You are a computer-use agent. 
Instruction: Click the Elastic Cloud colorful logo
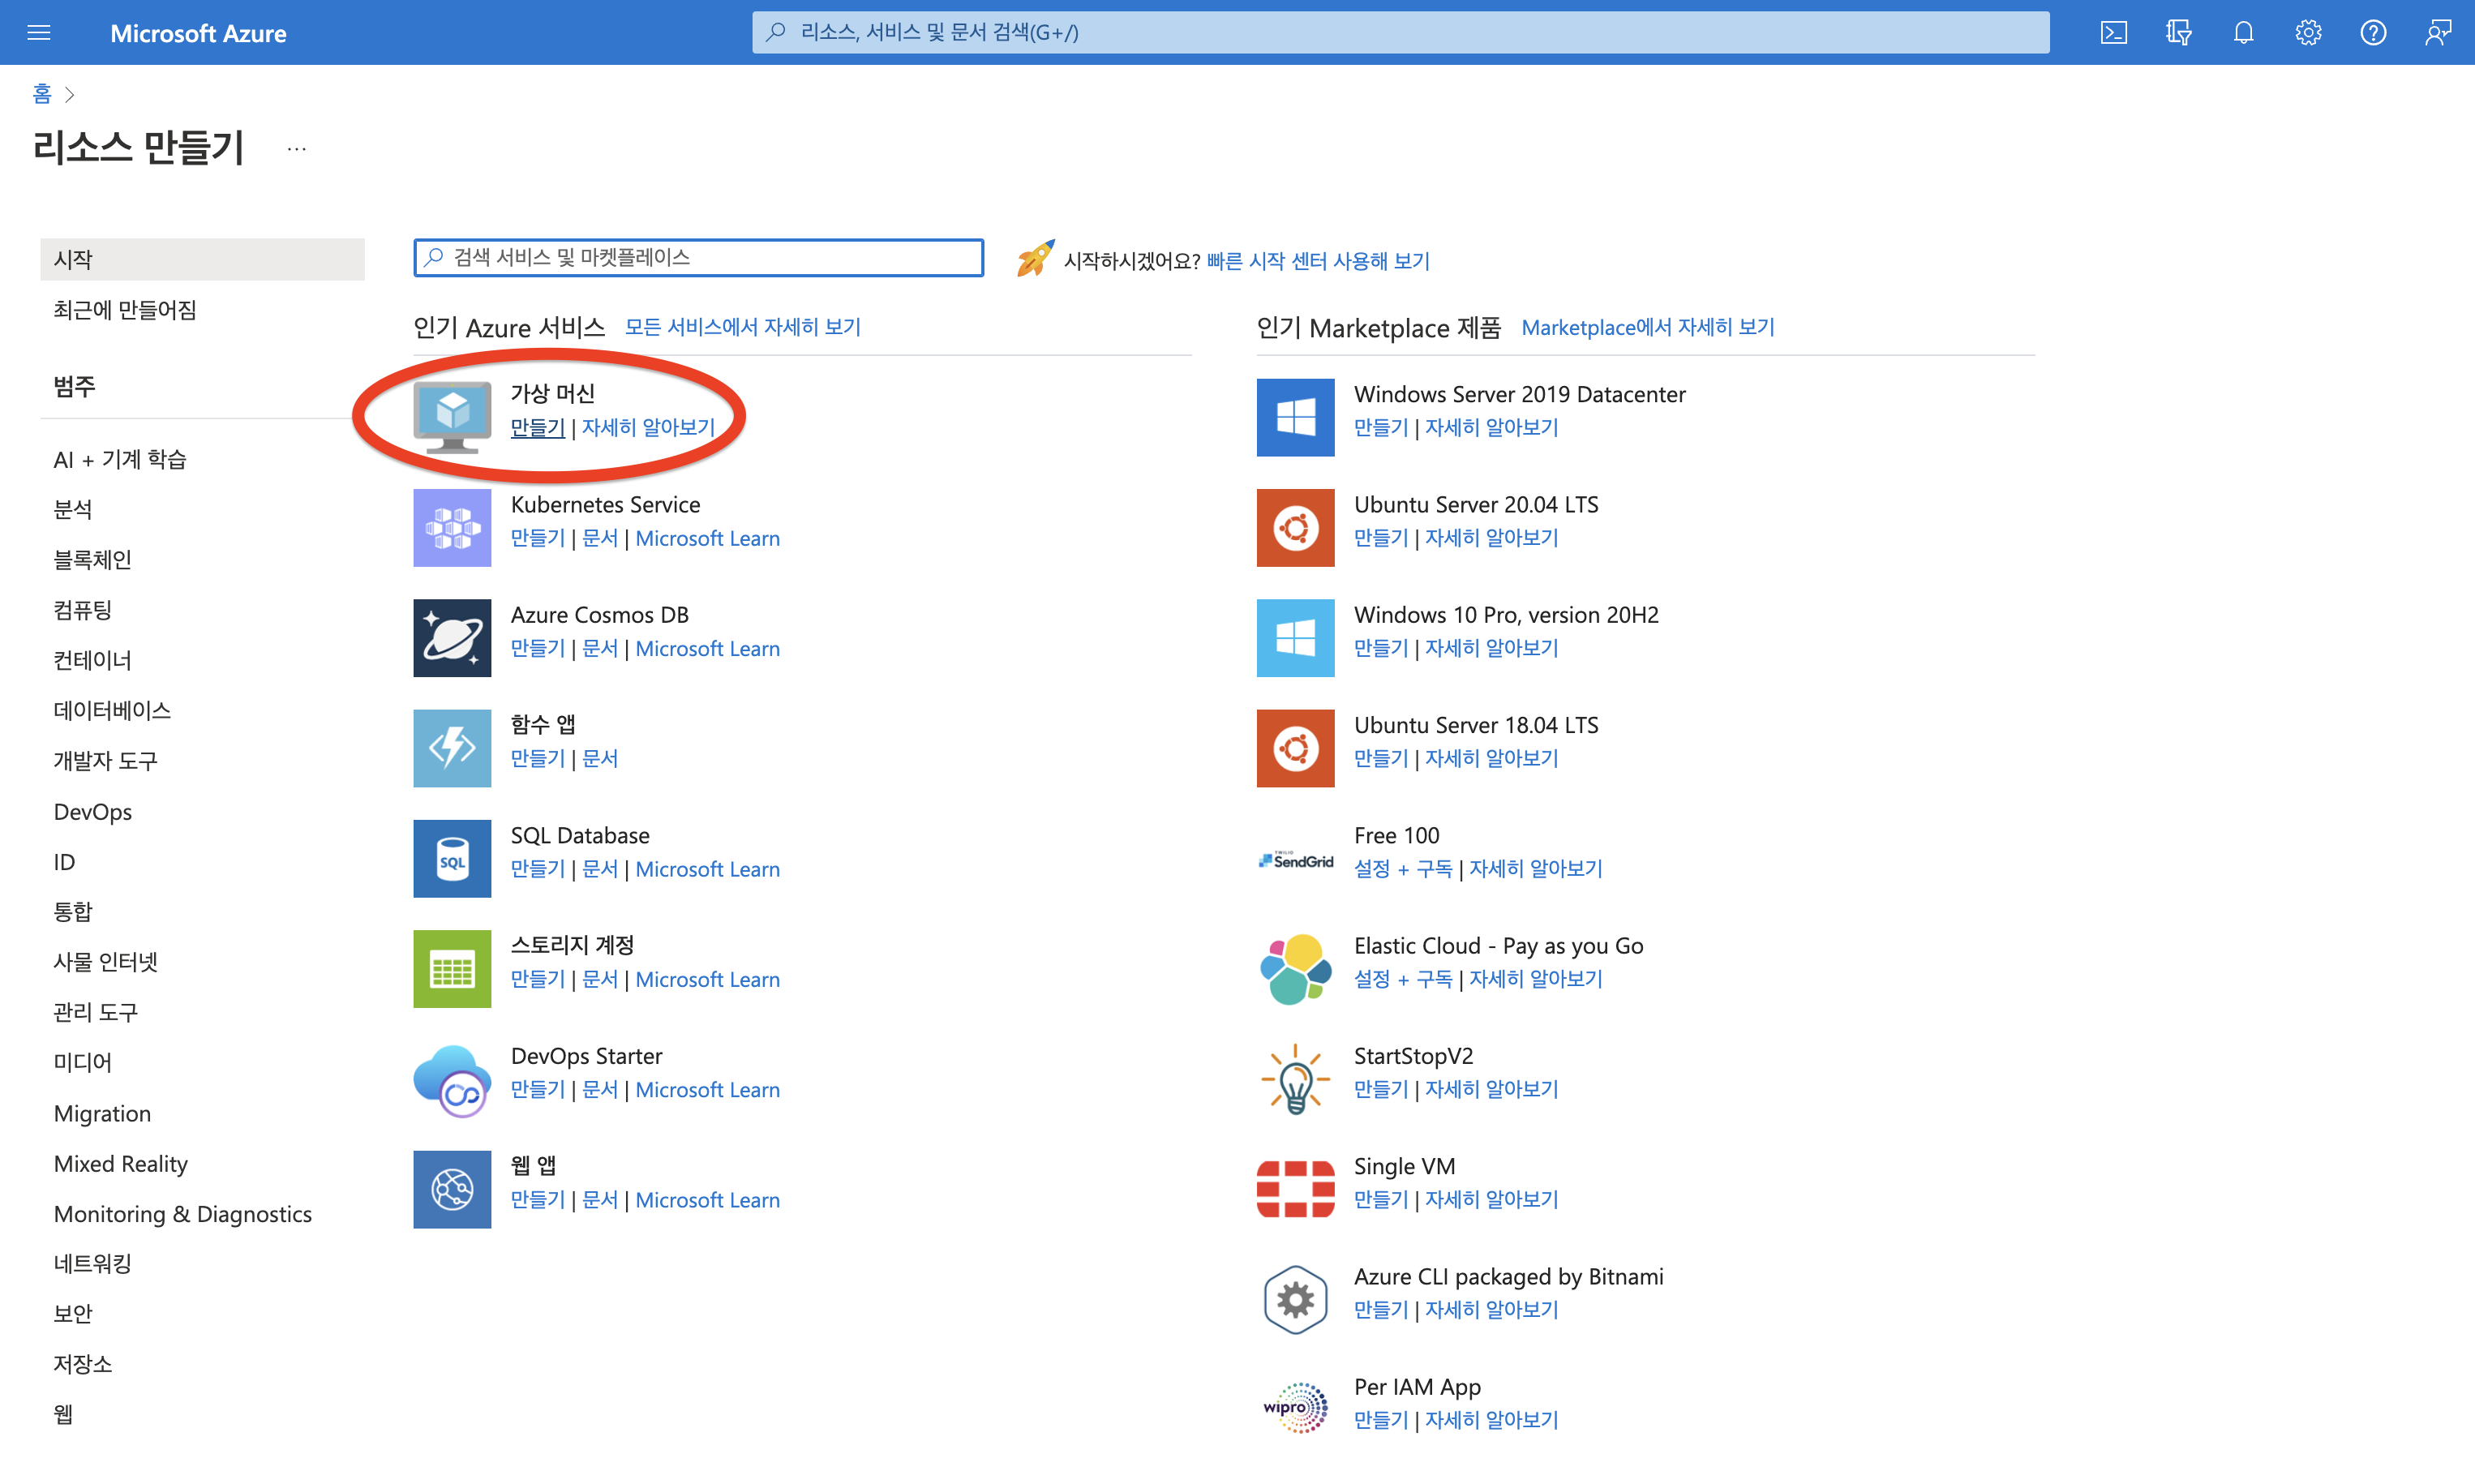(1295, 969)
